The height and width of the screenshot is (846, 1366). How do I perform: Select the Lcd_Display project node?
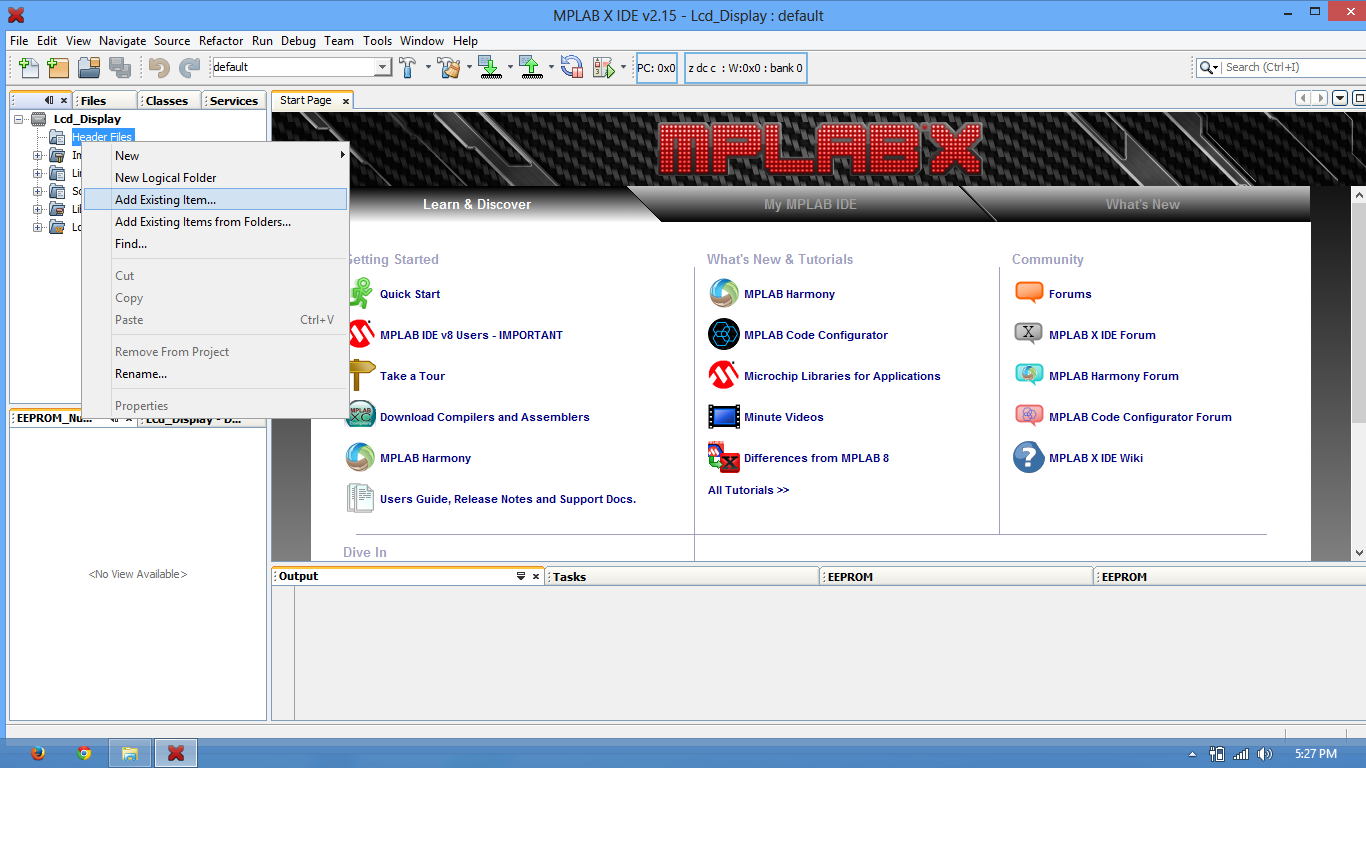click(87, 119)
